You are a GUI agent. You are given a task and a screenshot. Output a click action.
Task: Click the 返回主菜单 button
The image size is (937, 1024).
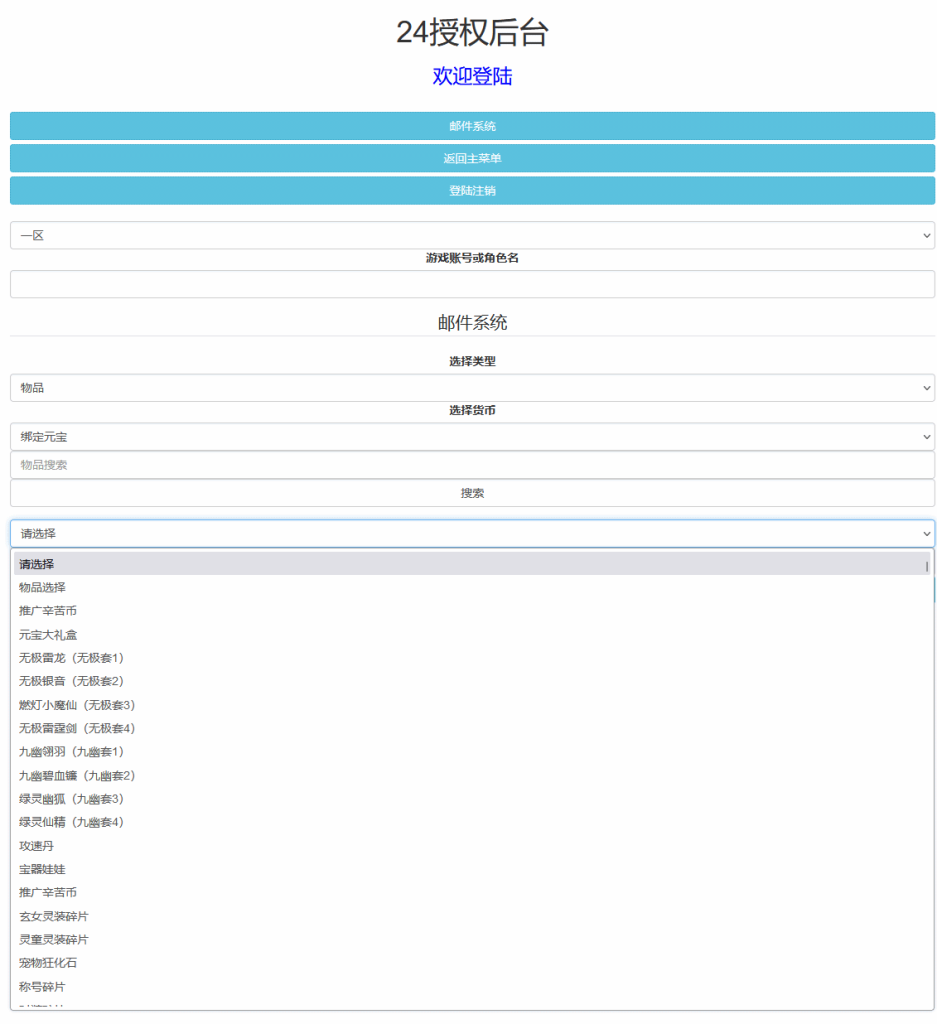[472, 158]
